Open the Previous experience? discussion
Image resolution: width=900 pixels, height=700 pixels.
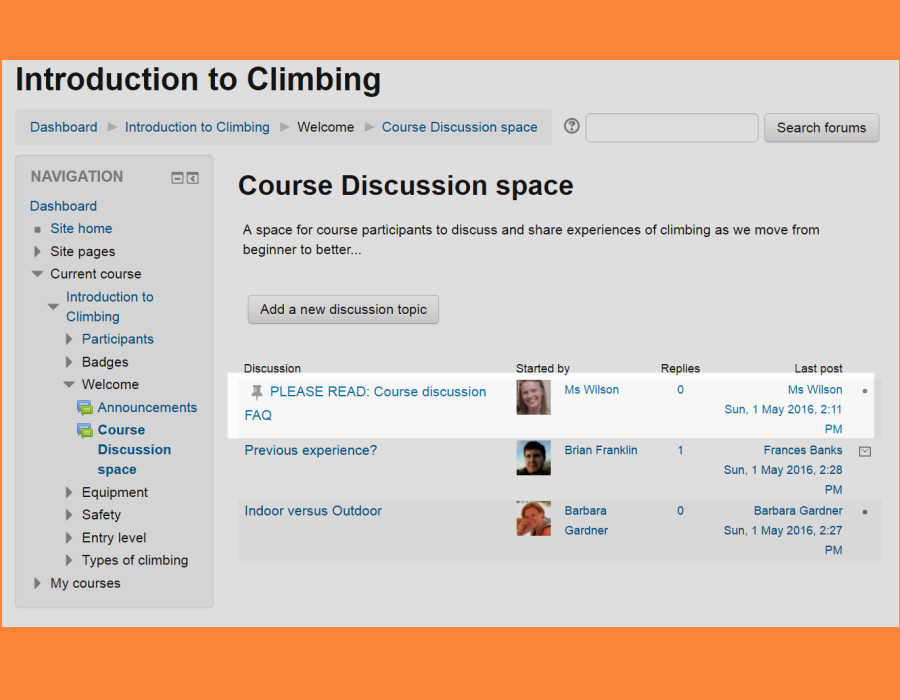311,450
